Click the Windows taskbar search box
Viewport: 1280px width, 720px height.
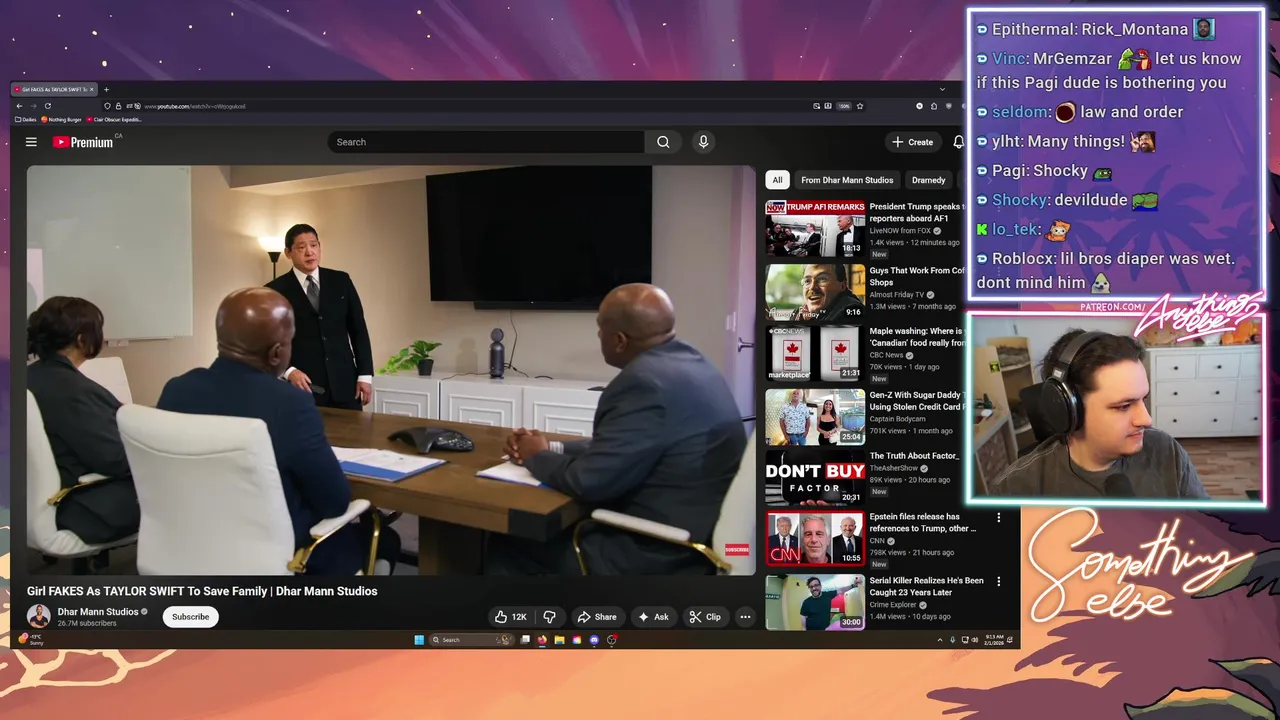coord(472,640)
